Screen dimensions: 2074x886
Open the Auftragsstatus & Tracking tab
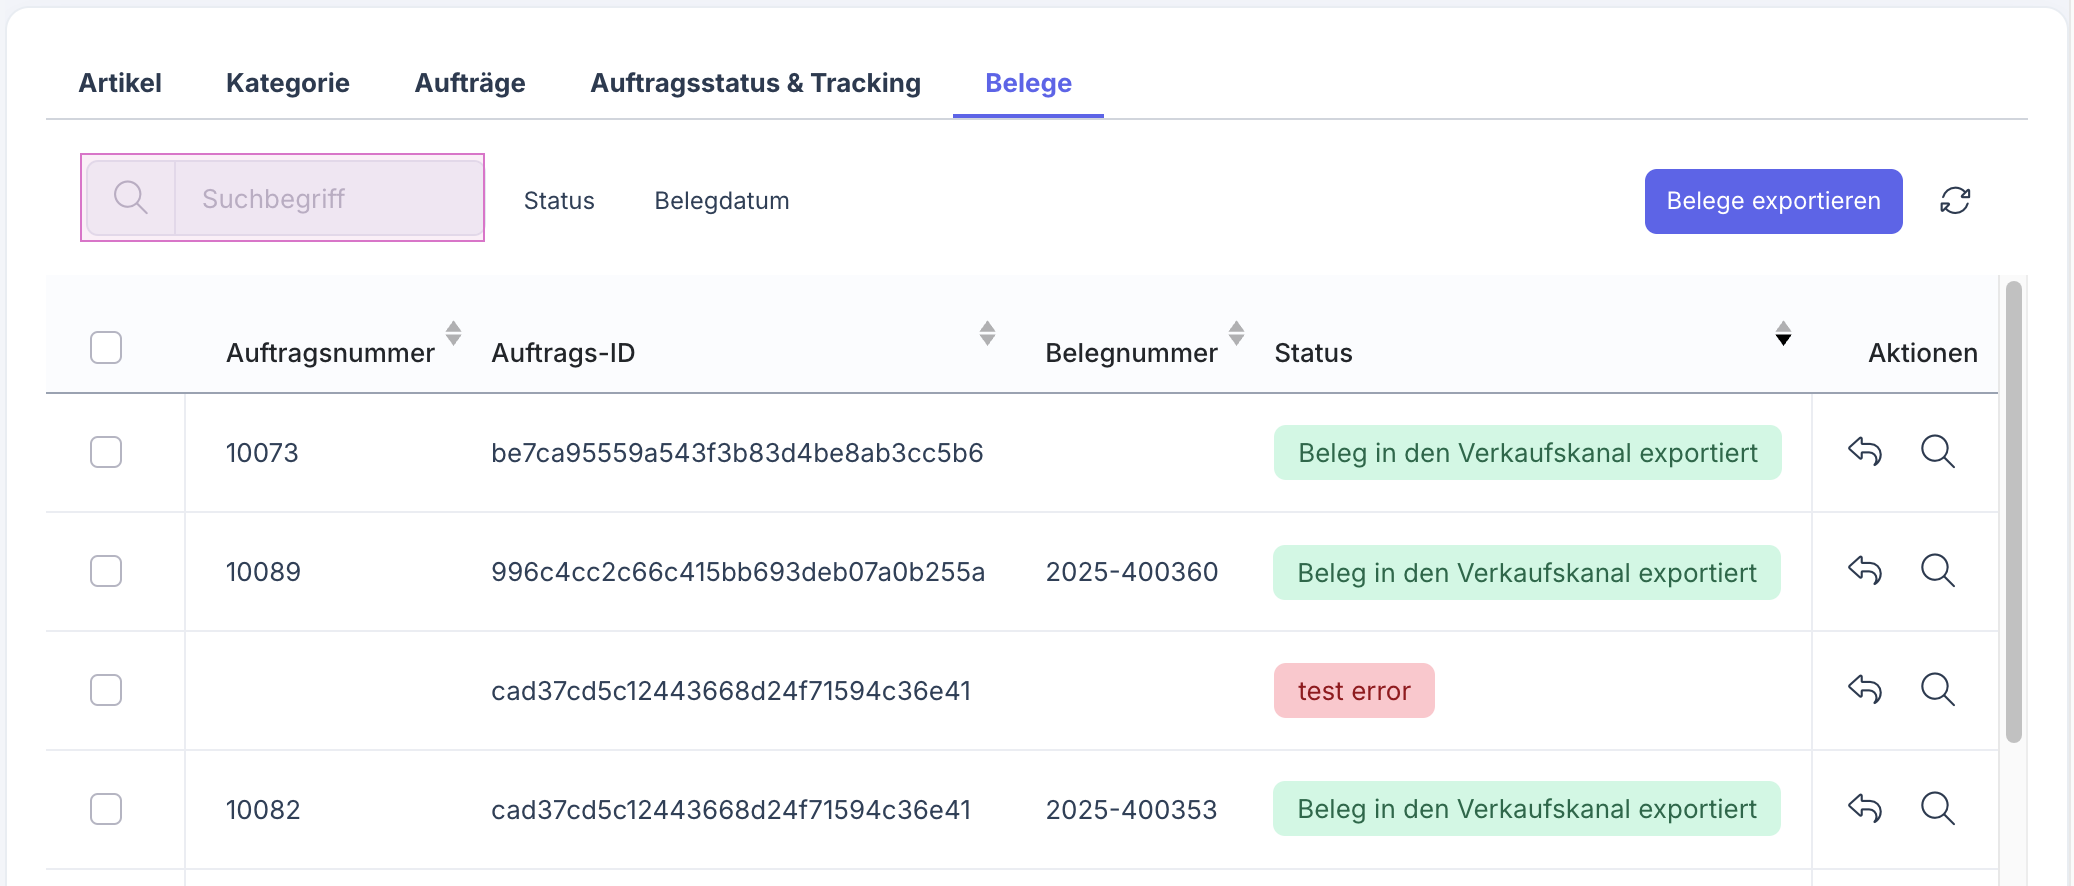(756, 83)
